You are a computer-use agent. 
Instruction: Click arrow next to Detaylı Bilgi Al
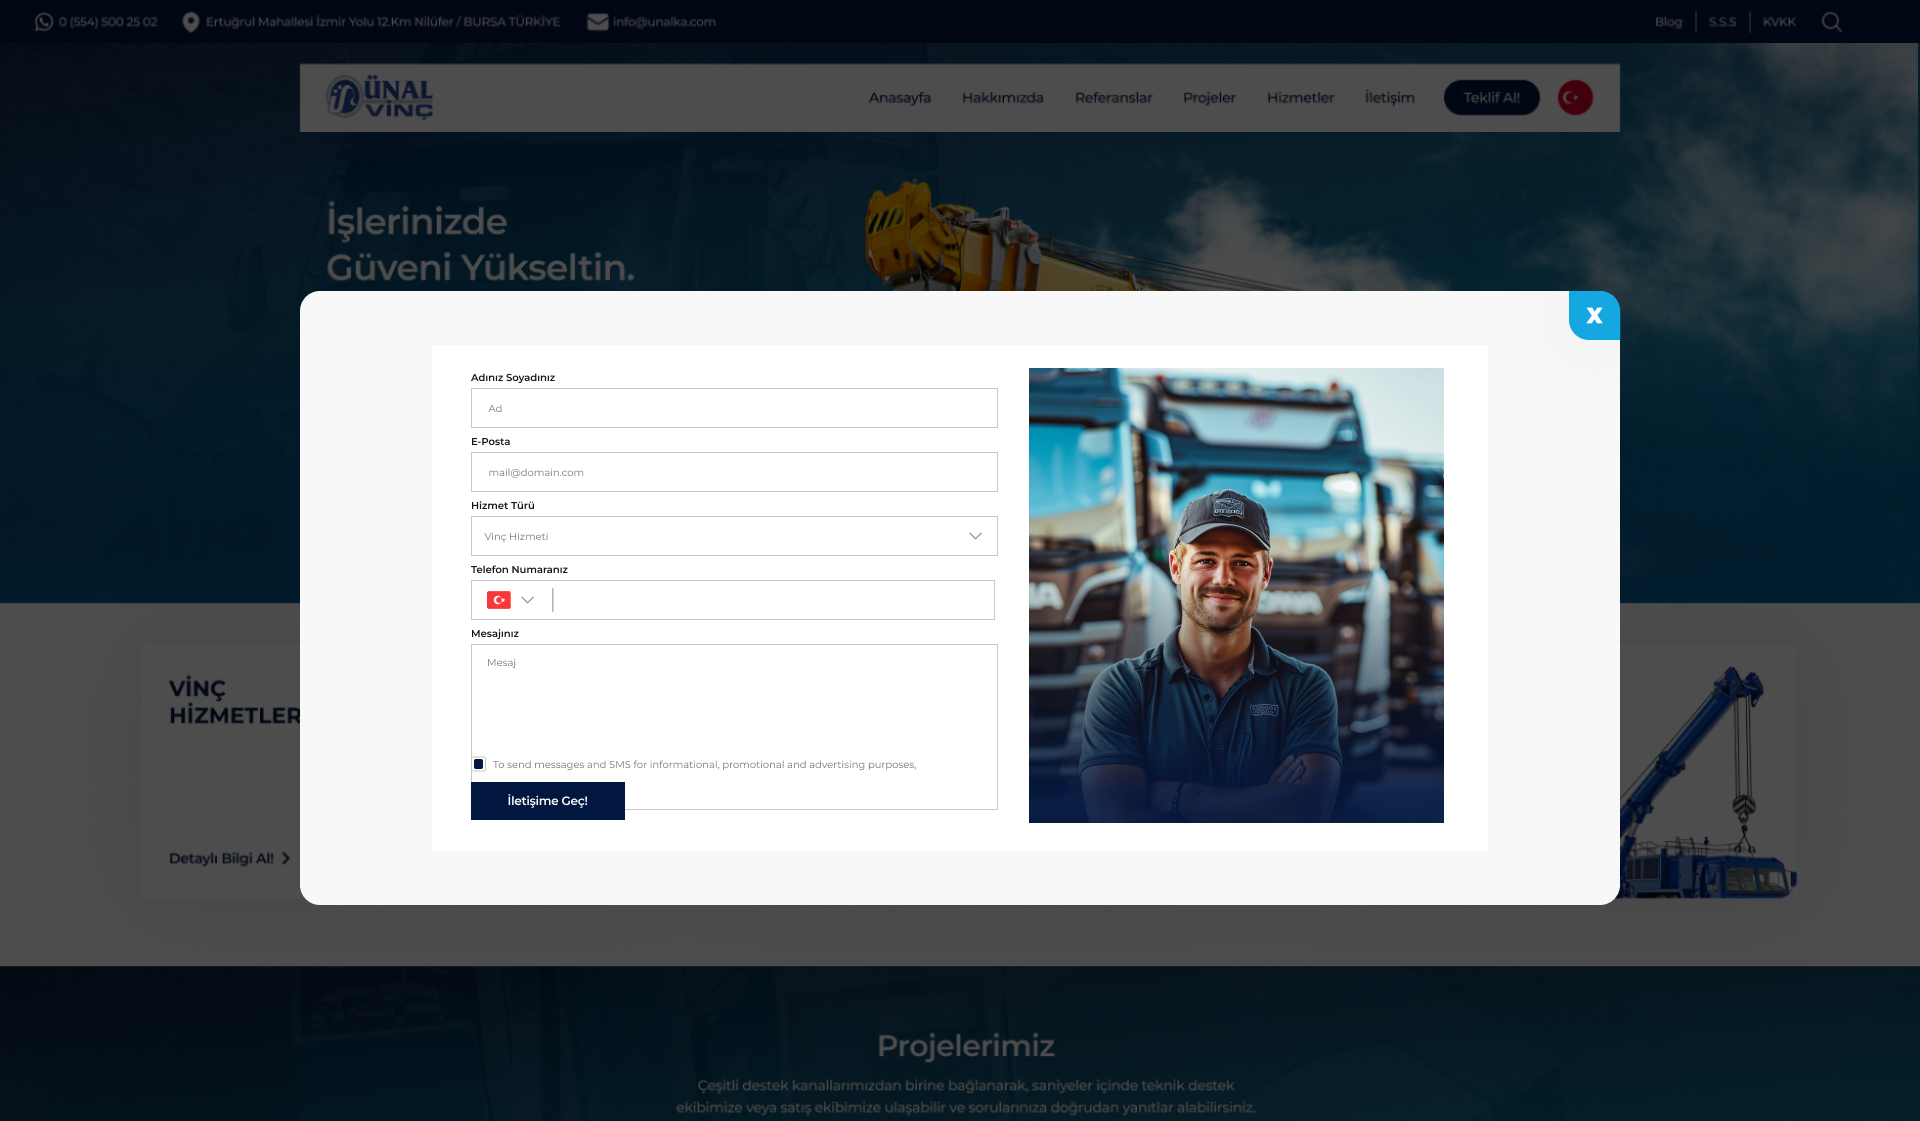click(x=286, y=858)
